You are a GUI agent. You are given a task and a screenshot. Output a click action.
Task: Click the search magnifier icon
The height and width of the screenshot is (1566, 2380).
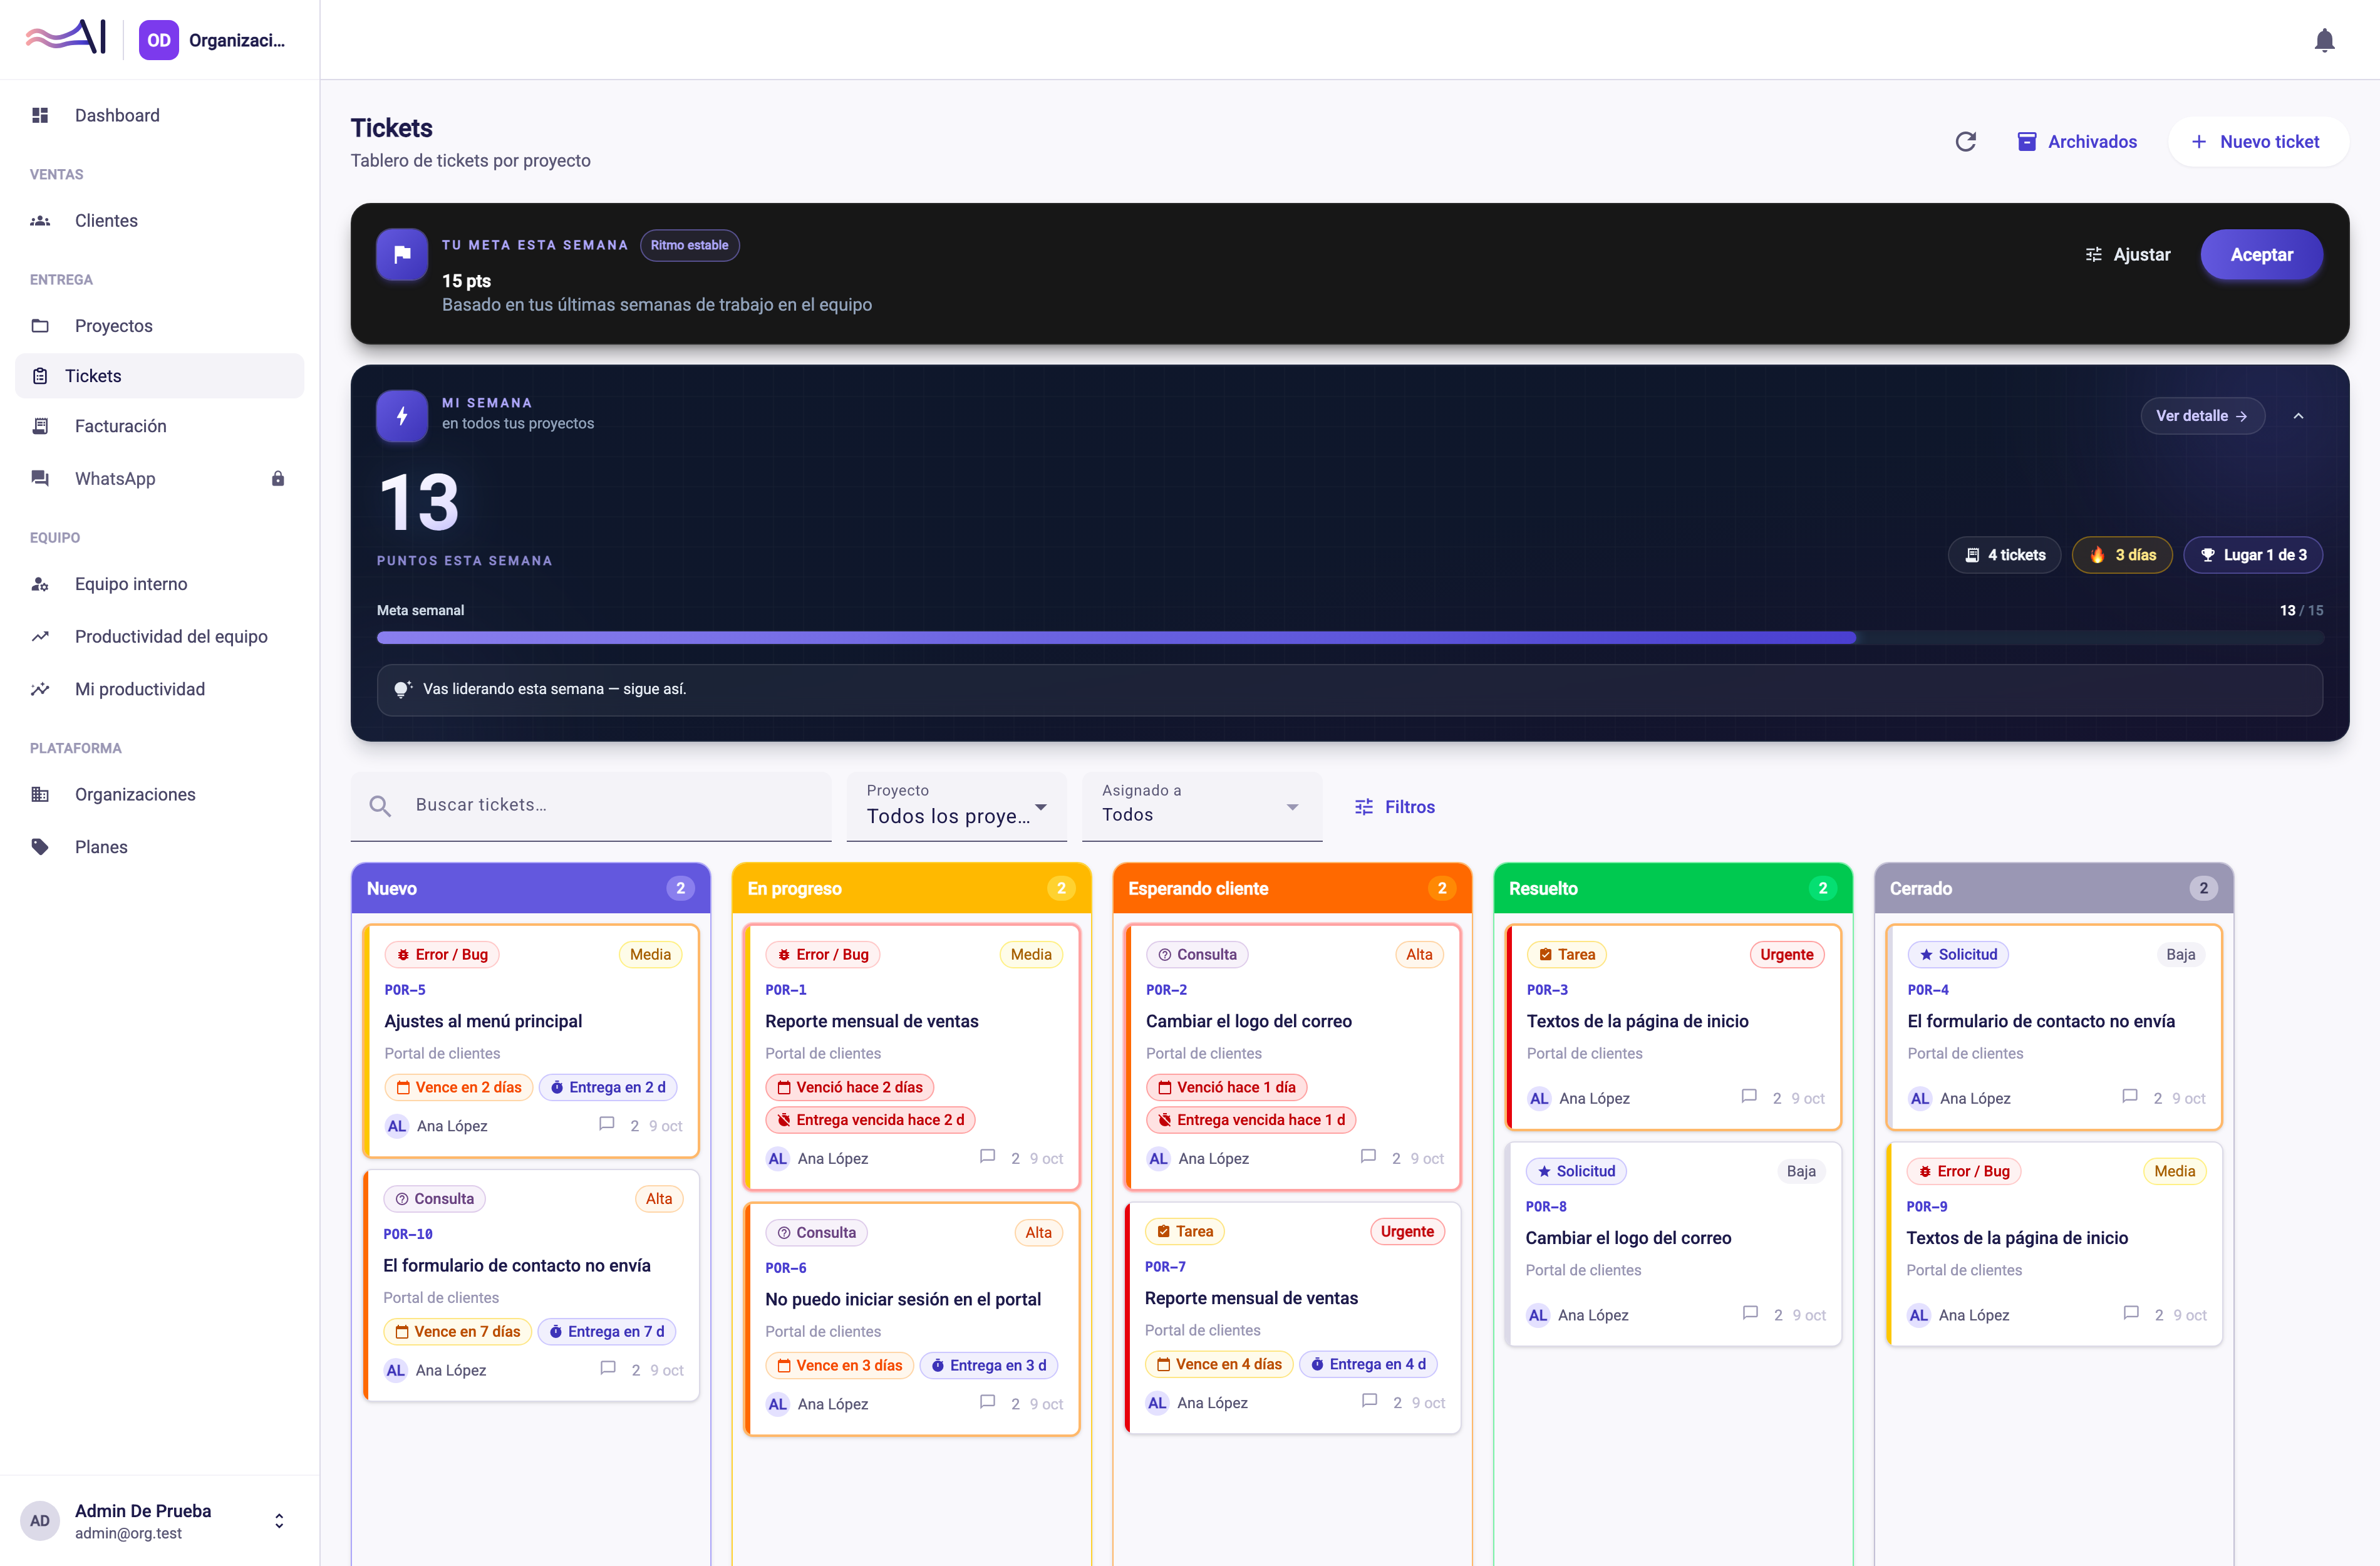(380, 806)
